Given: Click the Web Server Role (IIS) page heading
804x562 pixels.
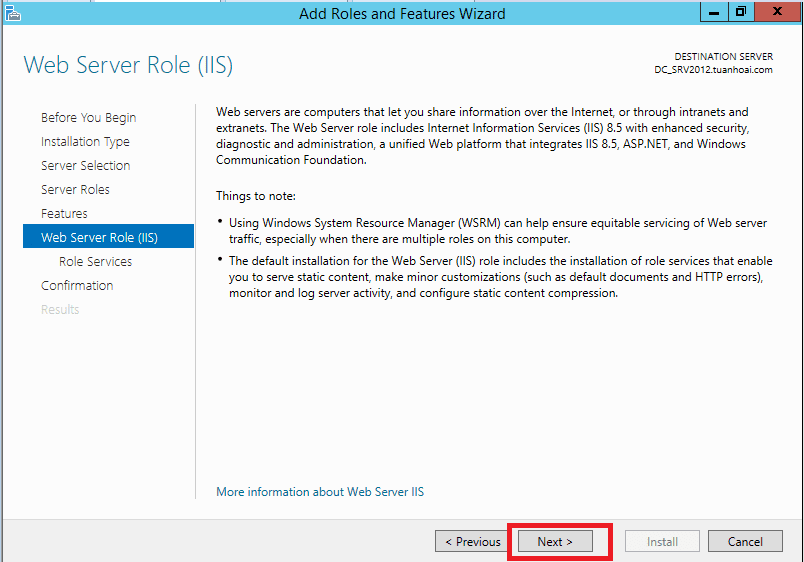Looking at the screenshot, I should coord(128,66).
